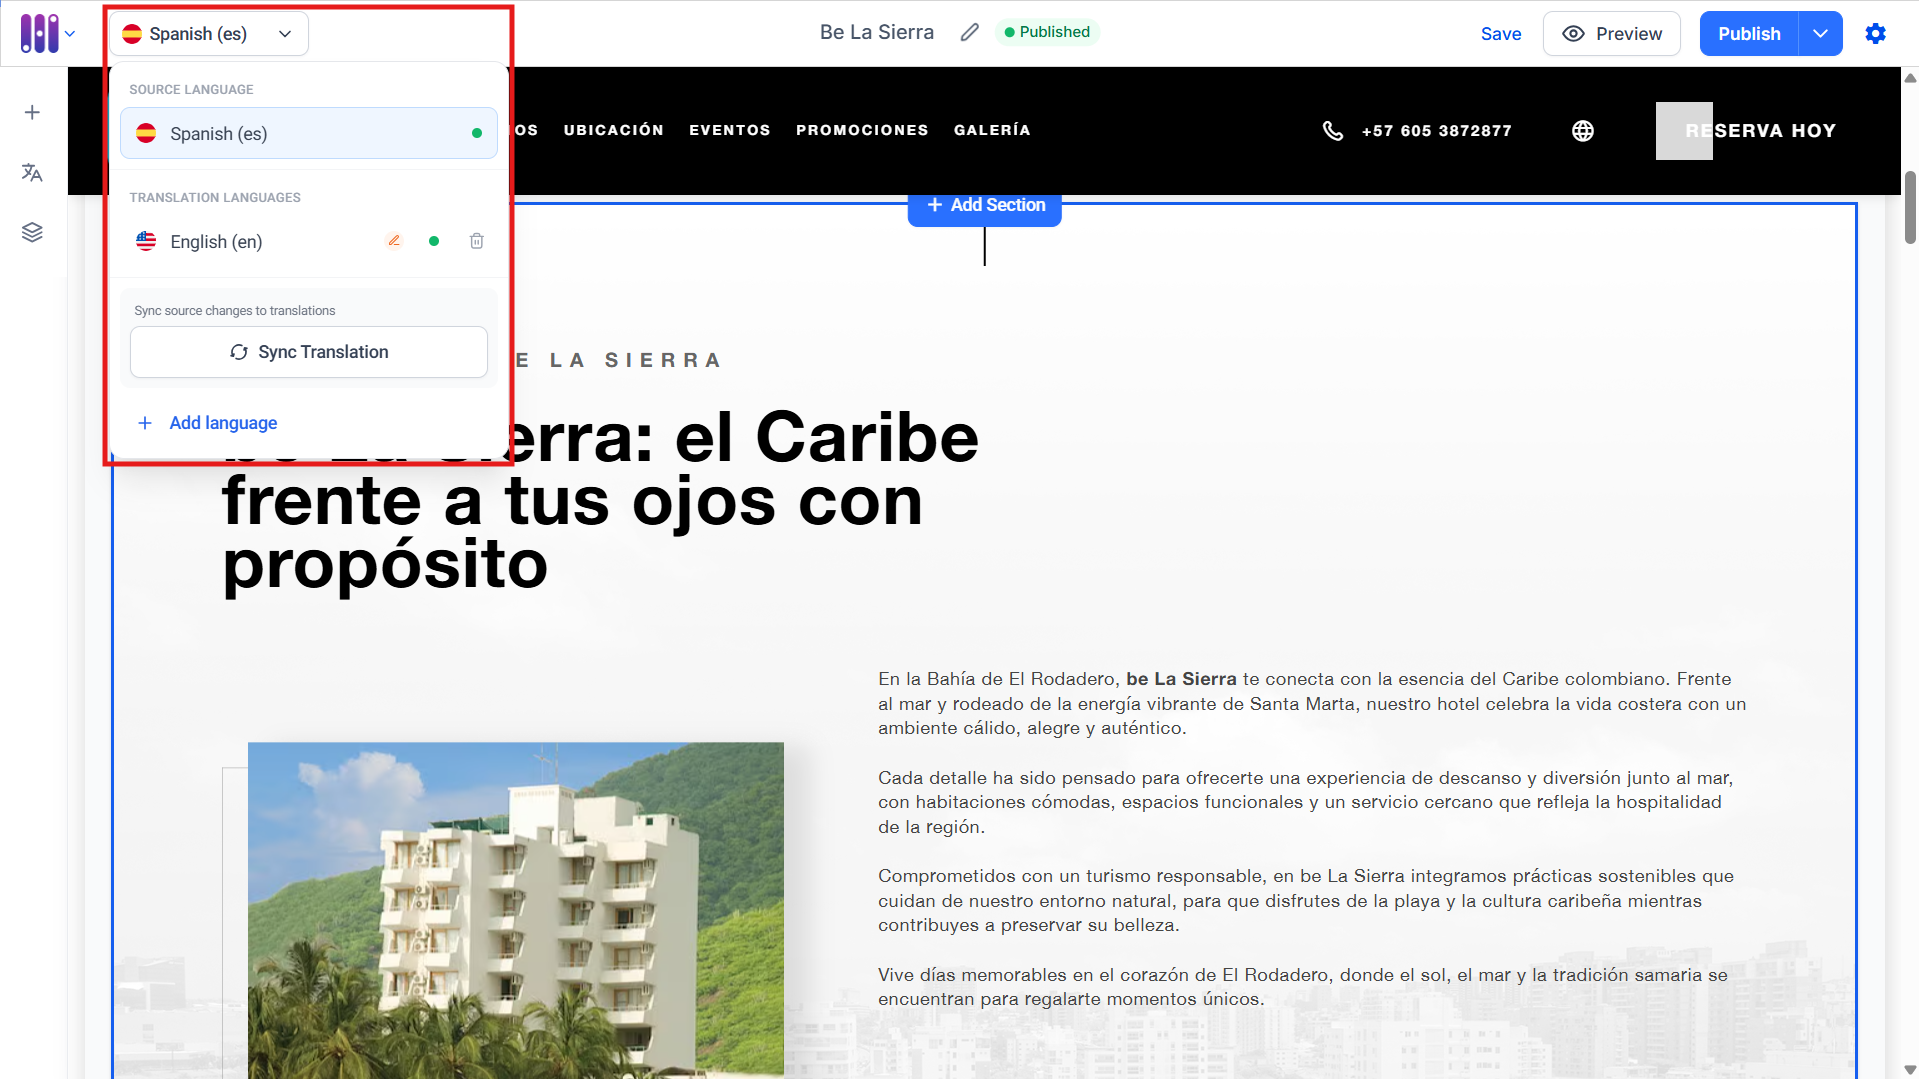Open the page Preview
Screen dimensions: 1919x1079
pos(1611,34)
